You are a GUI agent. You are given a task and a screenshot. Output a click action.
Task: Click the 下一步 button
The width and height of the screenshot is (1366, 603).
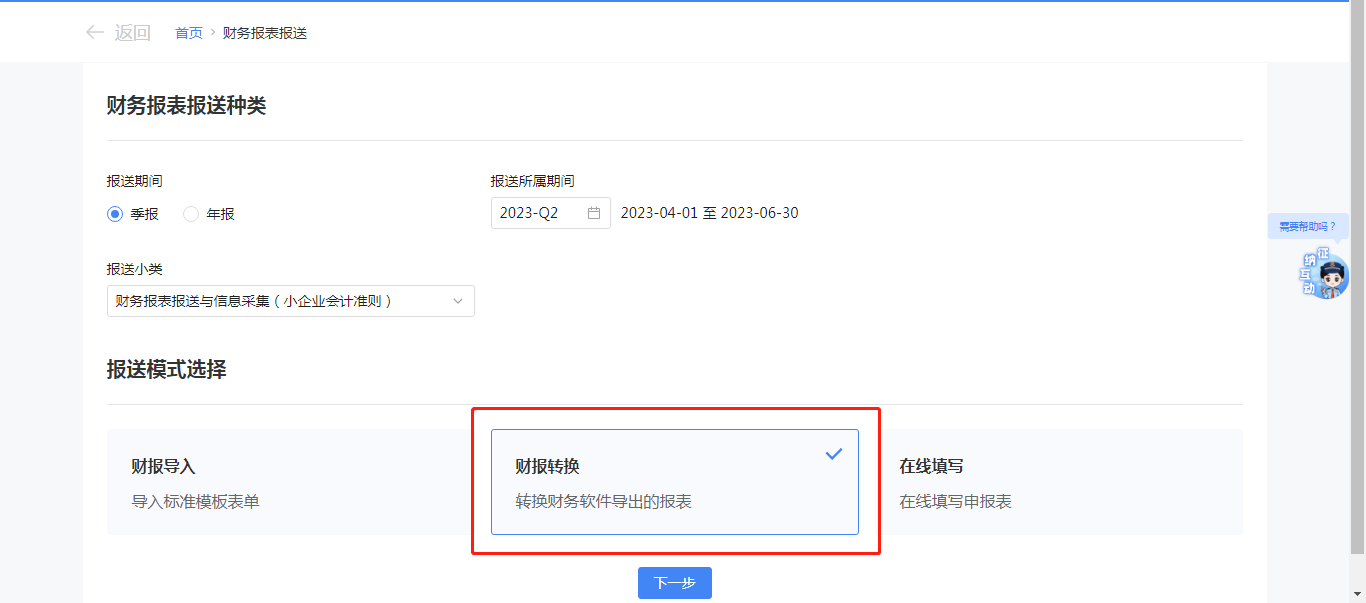click(x=674, y=583)
